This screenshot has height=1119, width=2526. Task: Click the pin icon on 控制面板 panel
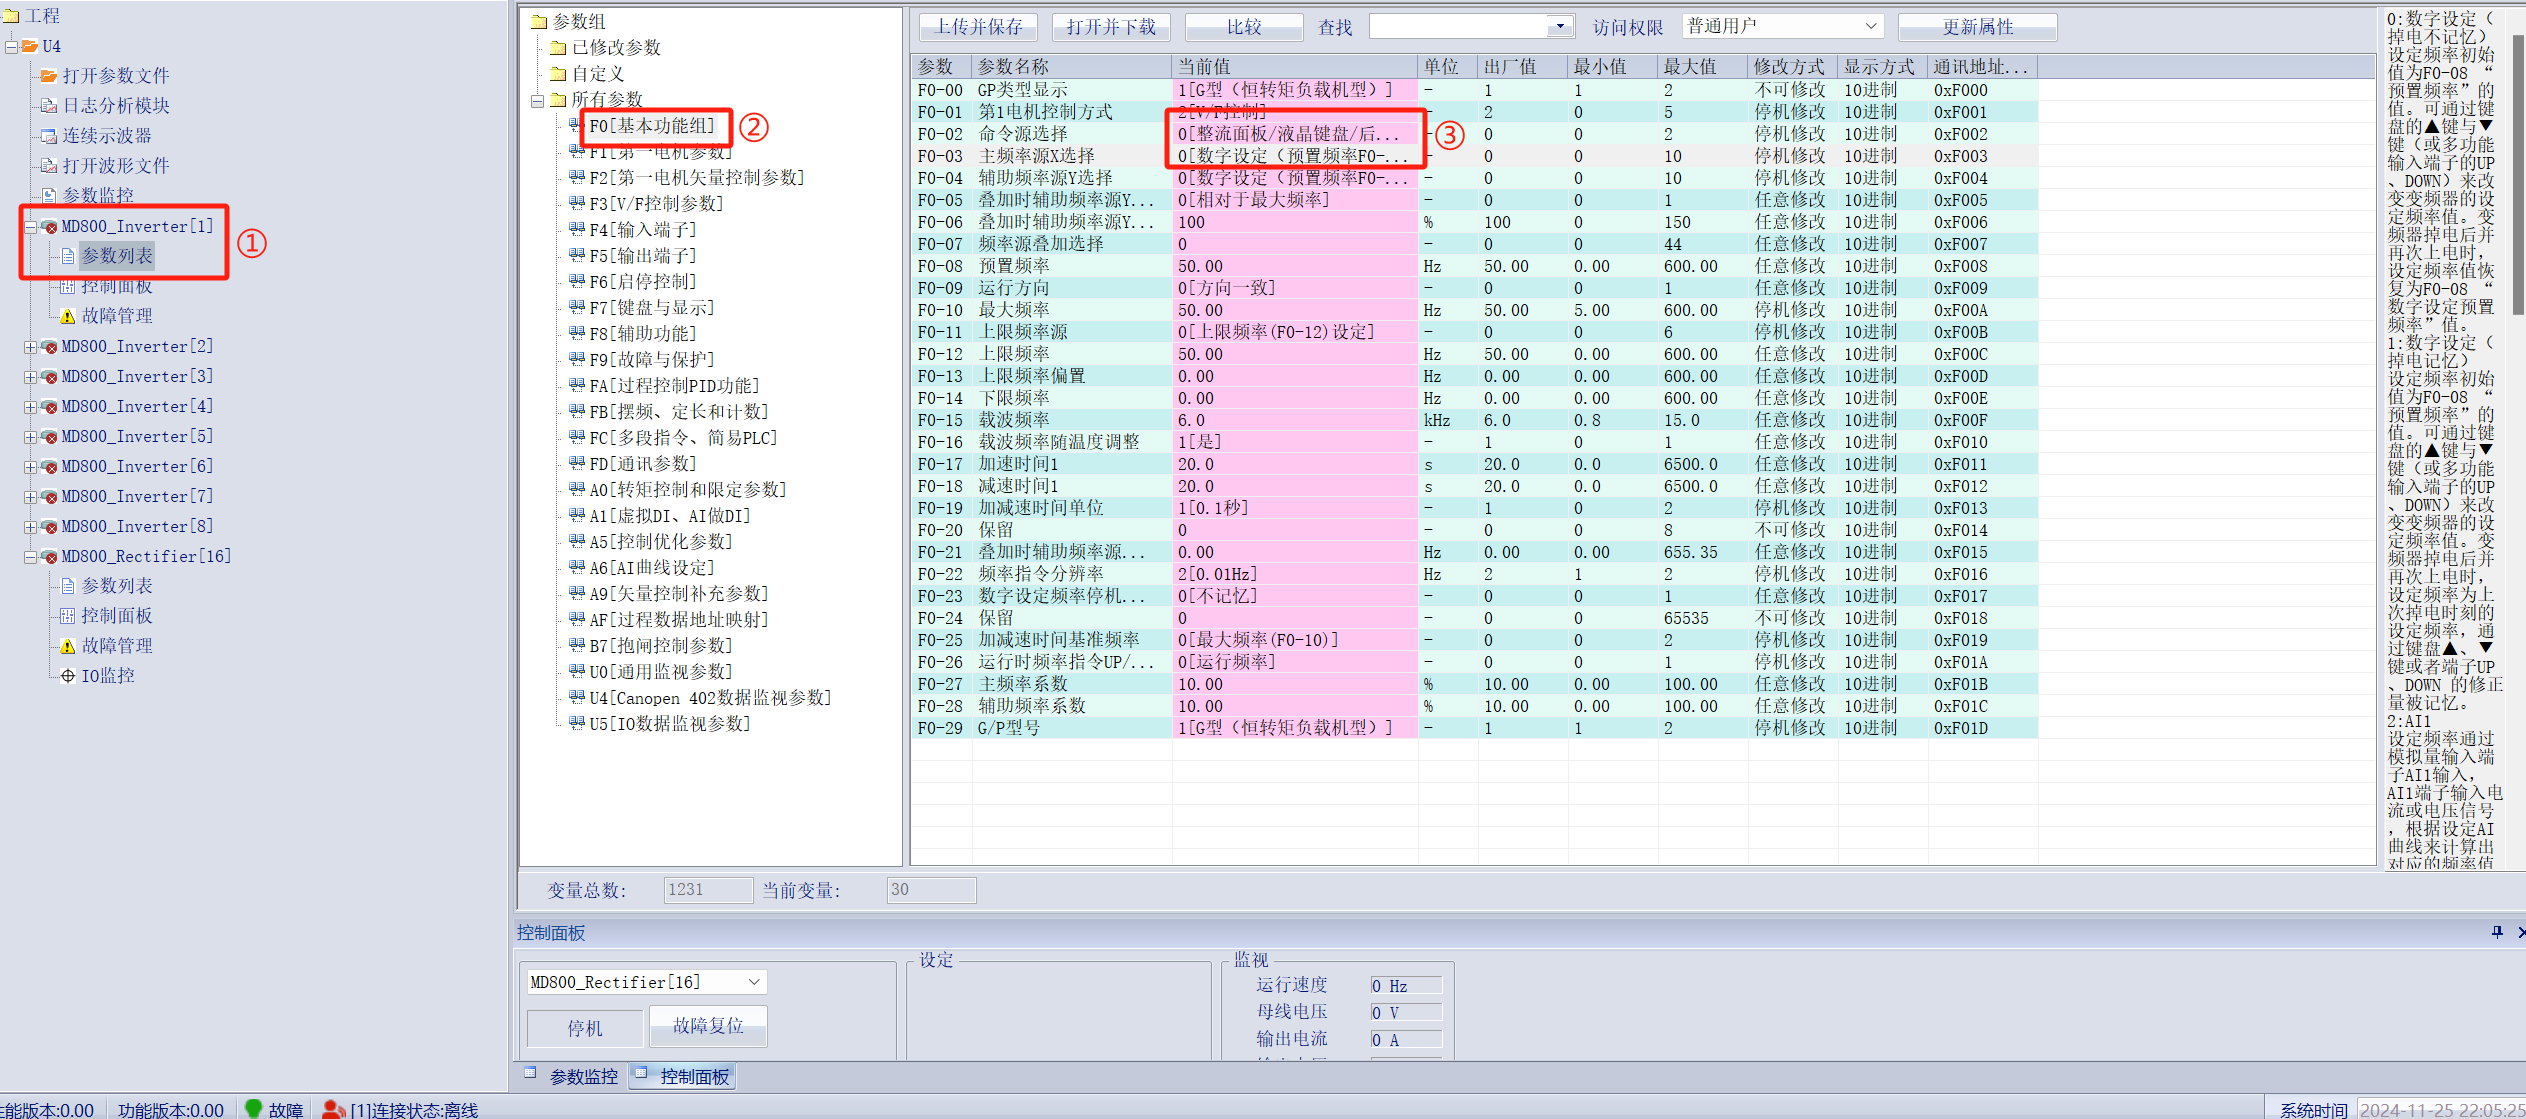pyautogui.click(x=2497, y=932)
